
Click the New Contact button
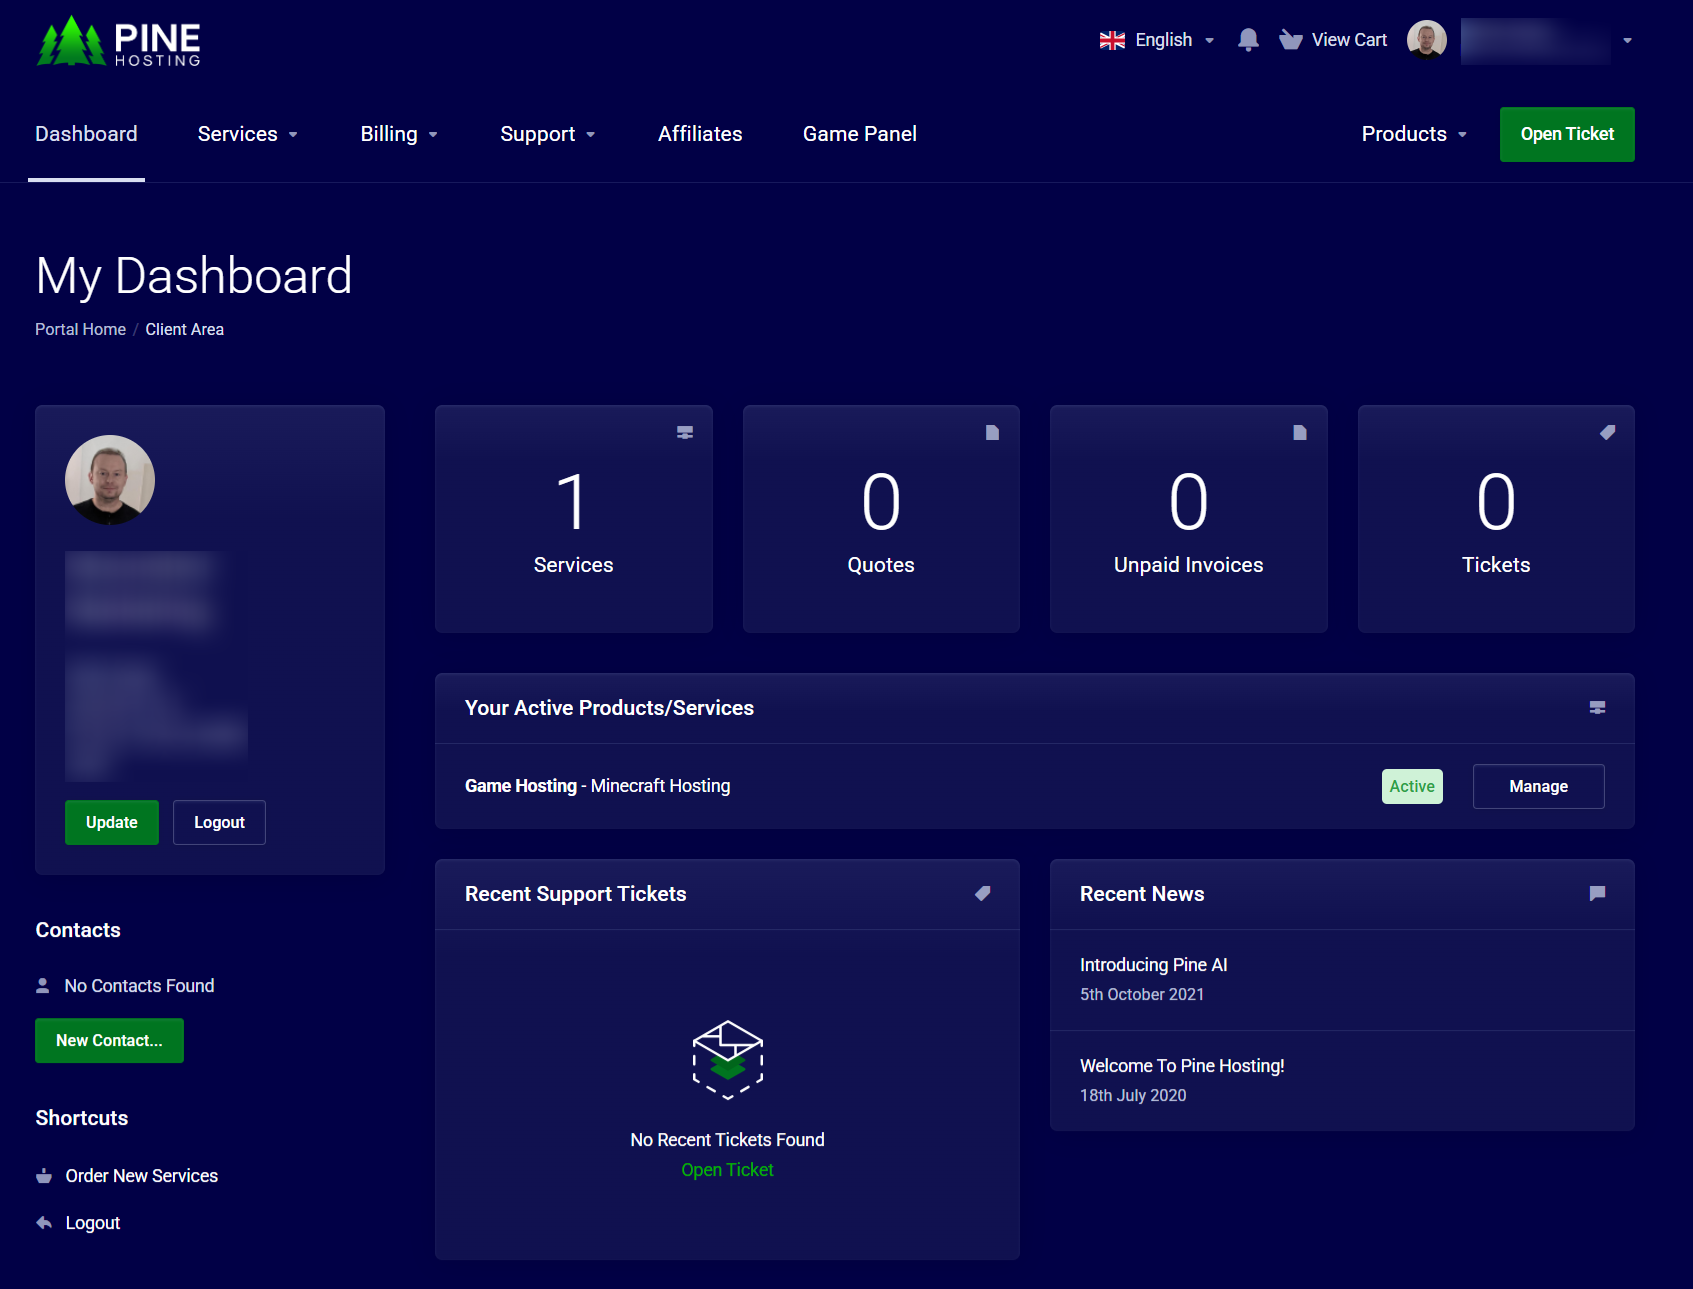coord(109,1040)
